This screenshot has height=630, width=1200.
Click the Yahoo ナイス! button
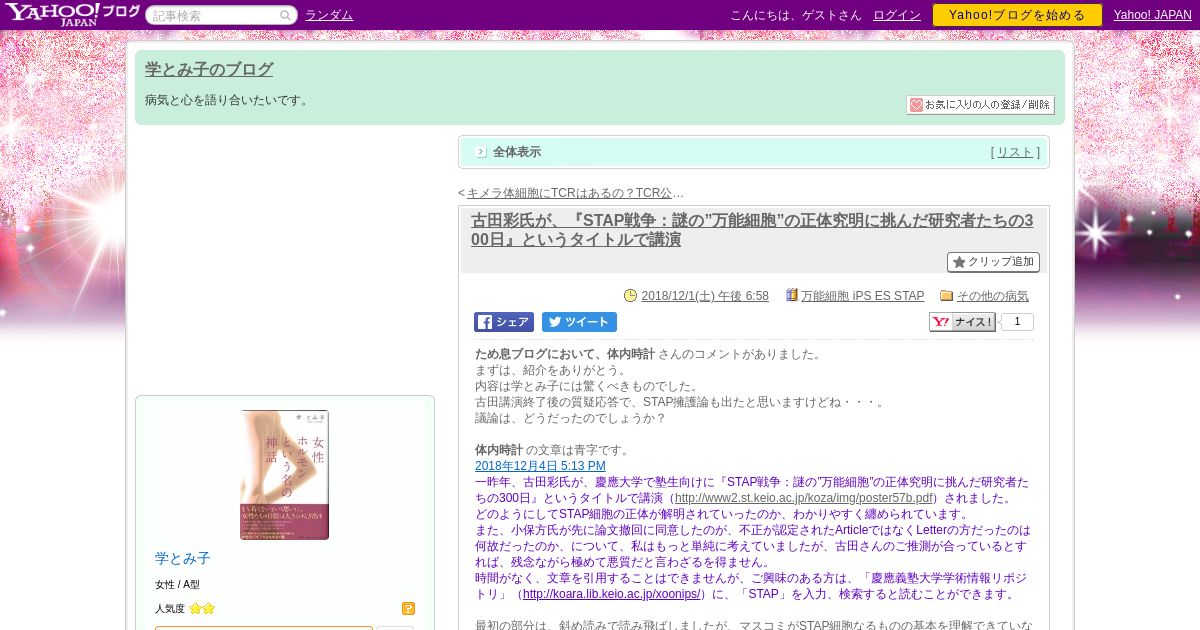pyautogui.click(x=962, y=322)
